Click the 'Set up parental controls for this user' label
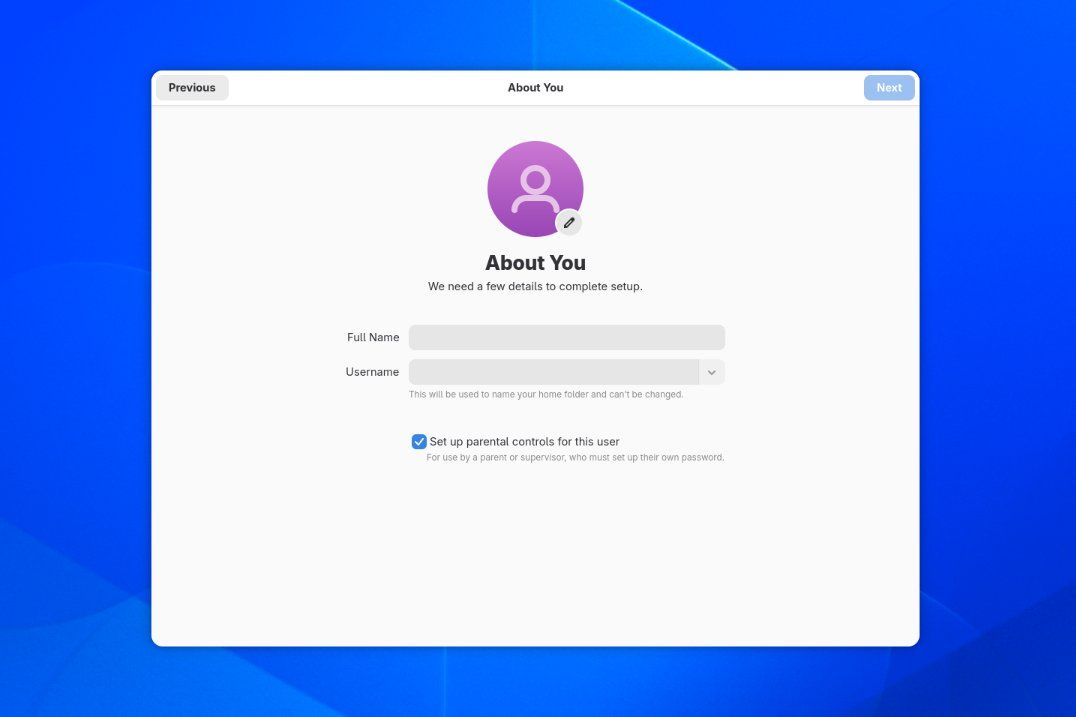This screenshot has height=717, width=1076. pos(524,442)
